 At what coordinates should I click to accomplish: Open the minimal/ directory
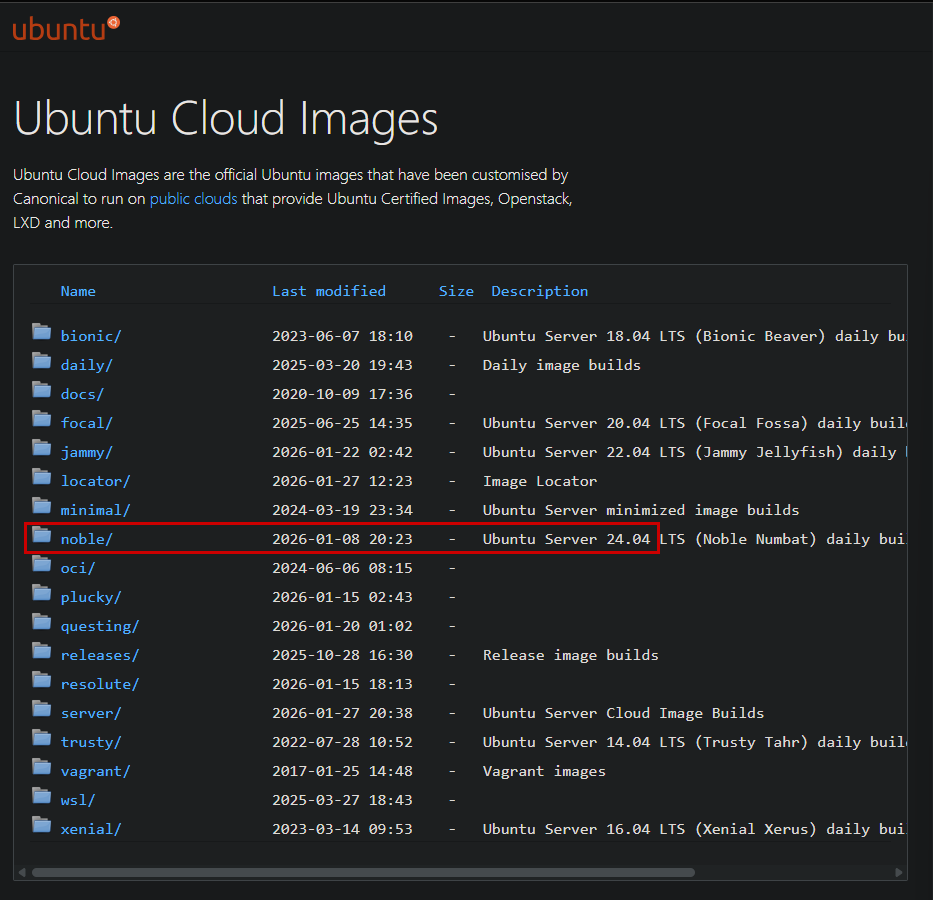[95, 509]
